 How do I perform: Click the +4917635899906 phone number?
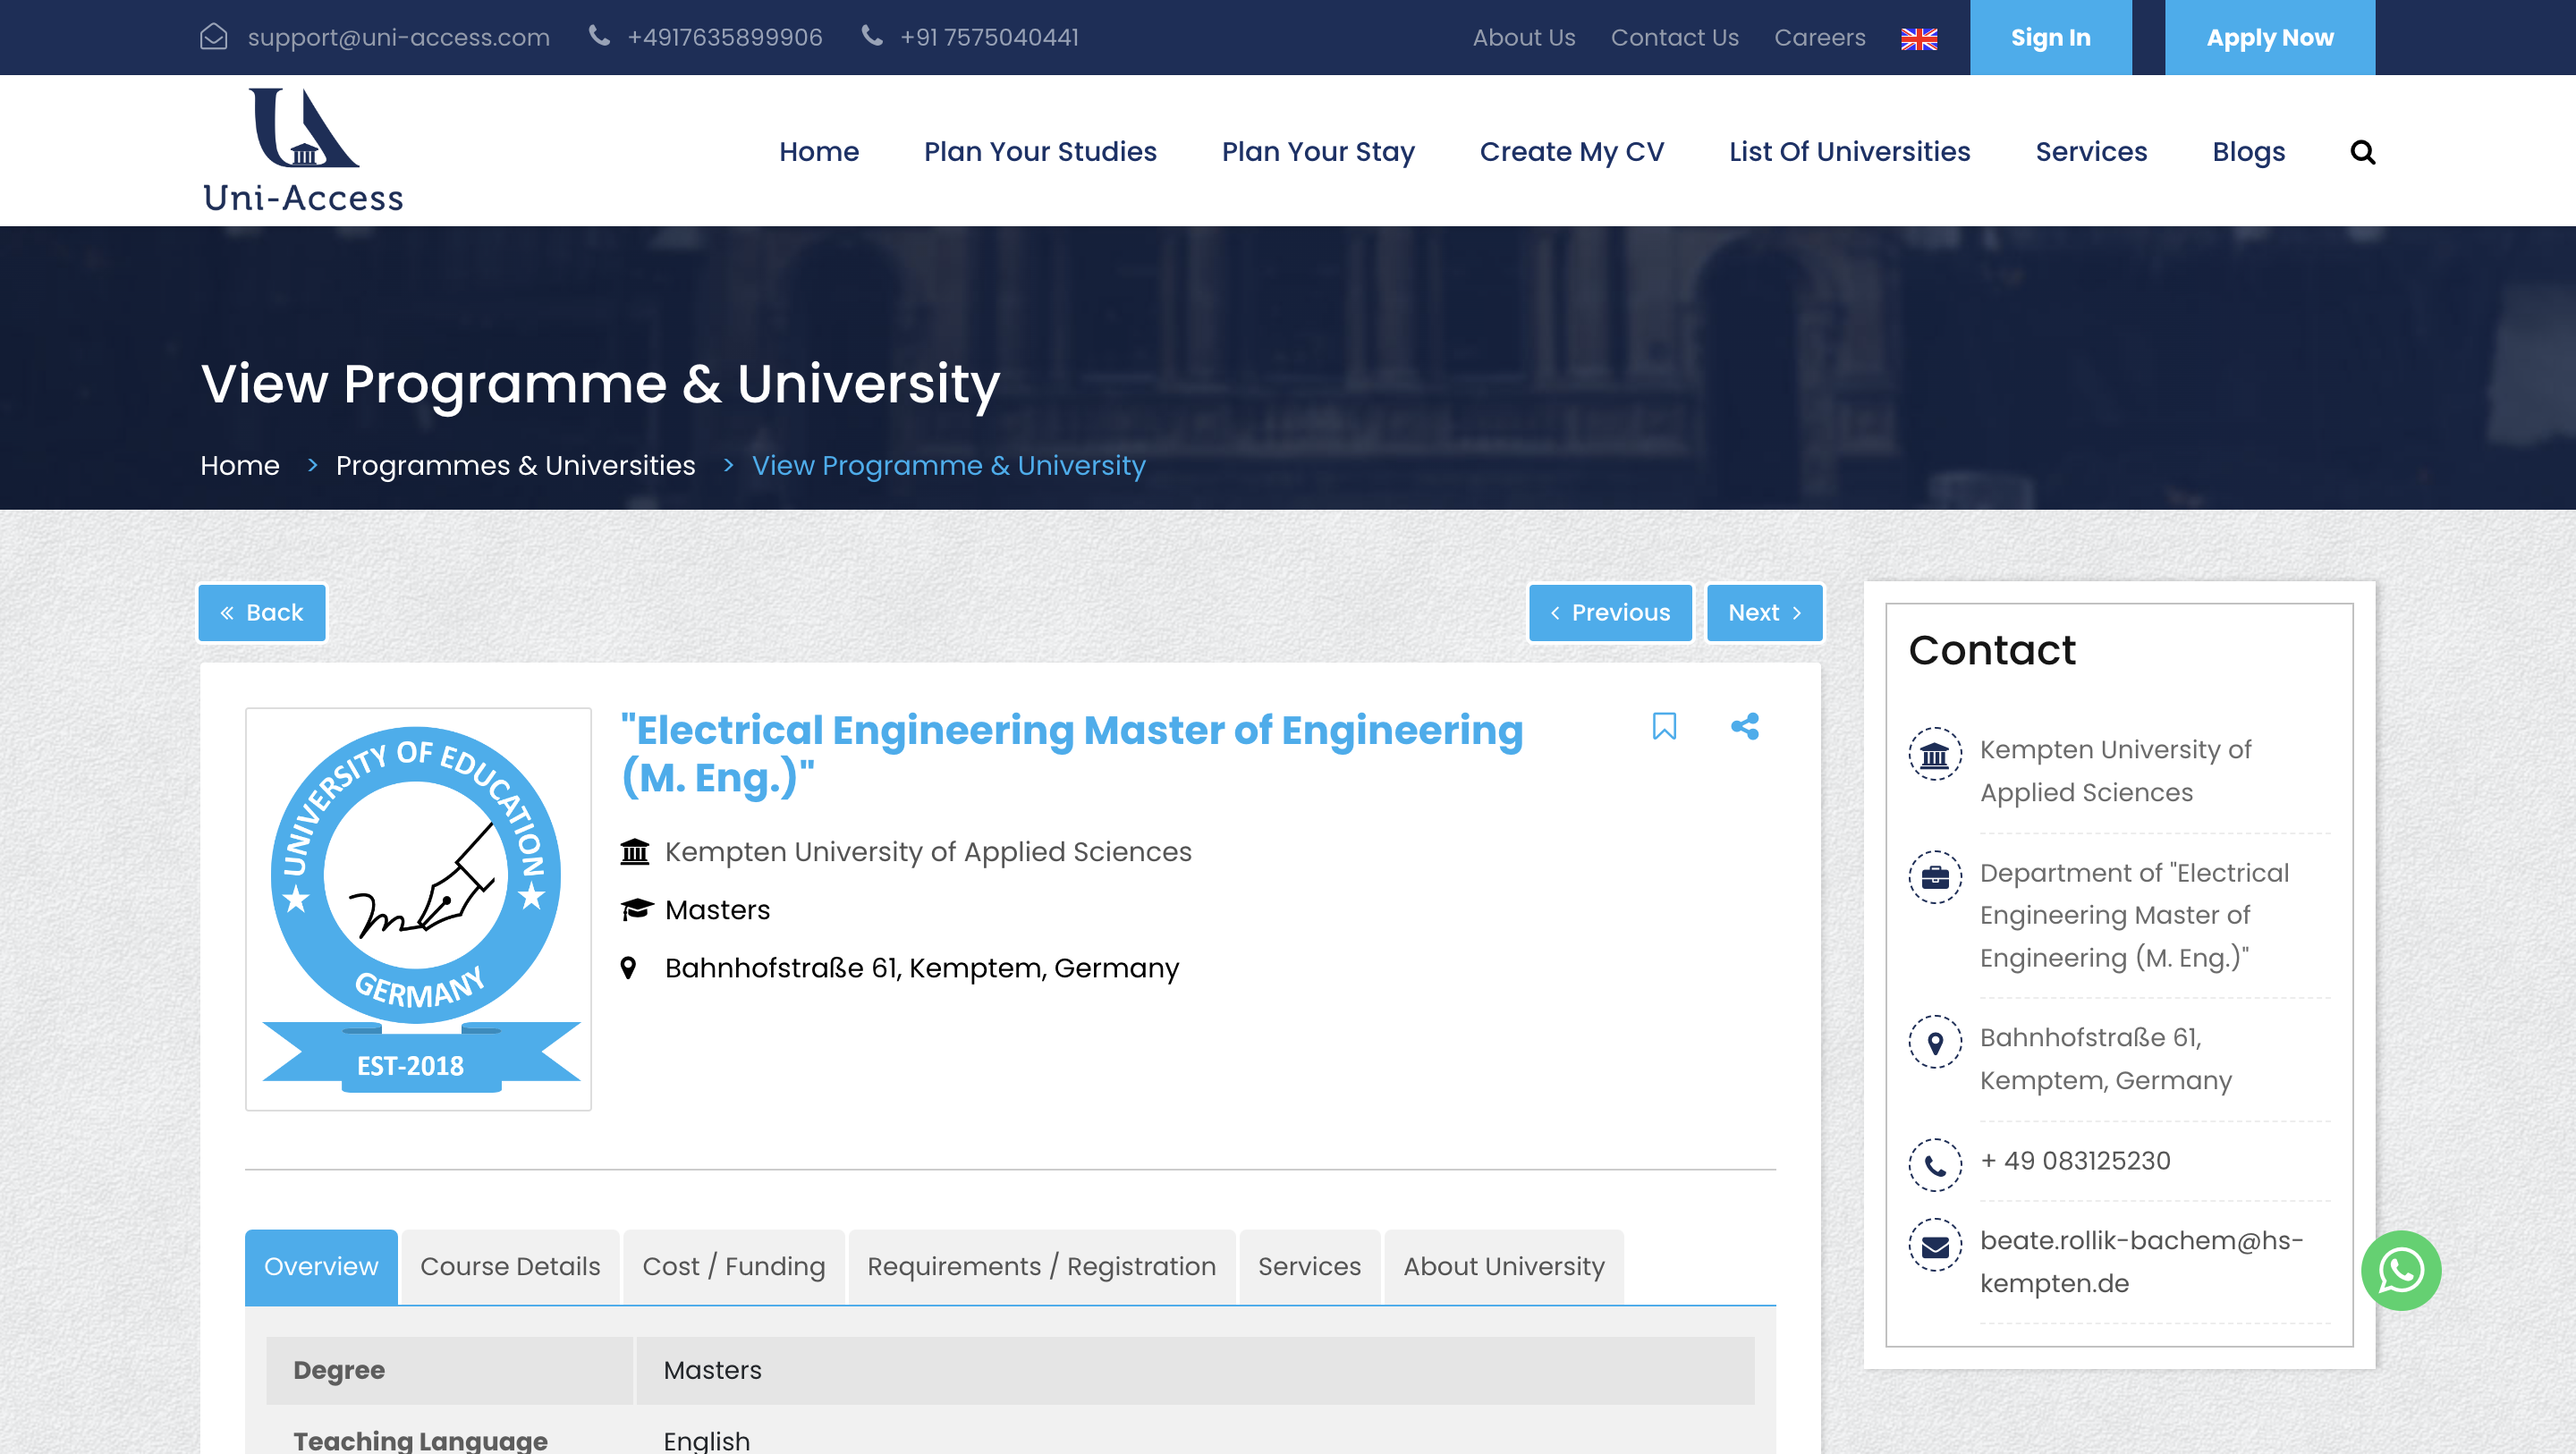click(724, 38)
